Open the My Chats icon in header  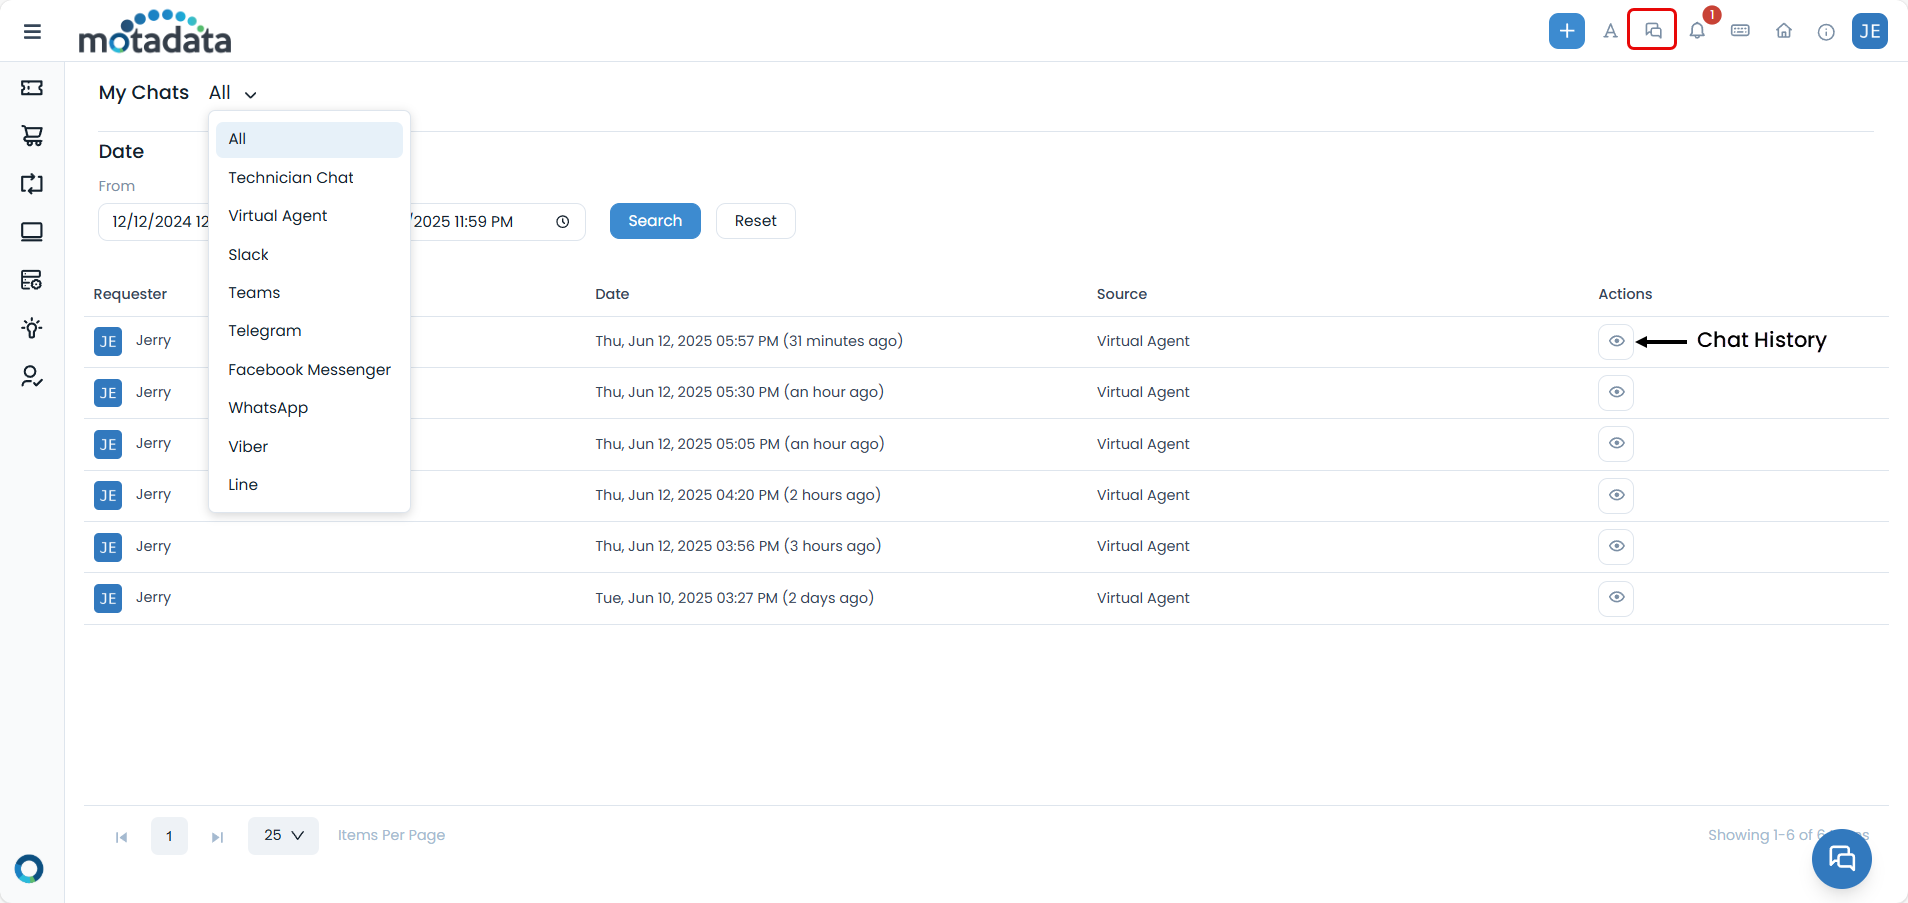click(x=1652, y=30)
